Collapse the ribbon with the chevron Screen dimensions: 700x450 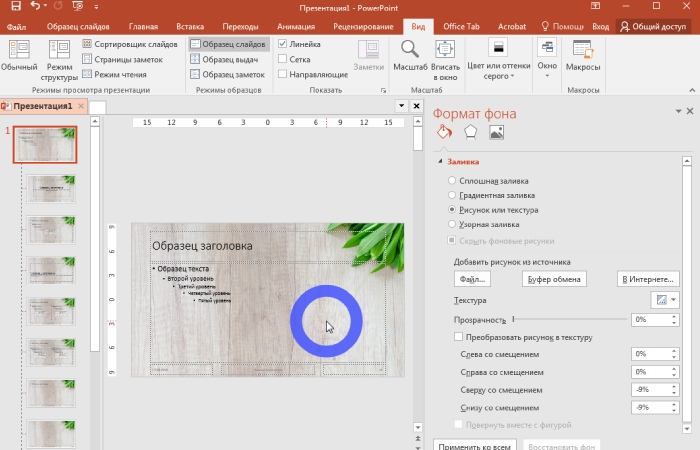click(x=692, y=90)
